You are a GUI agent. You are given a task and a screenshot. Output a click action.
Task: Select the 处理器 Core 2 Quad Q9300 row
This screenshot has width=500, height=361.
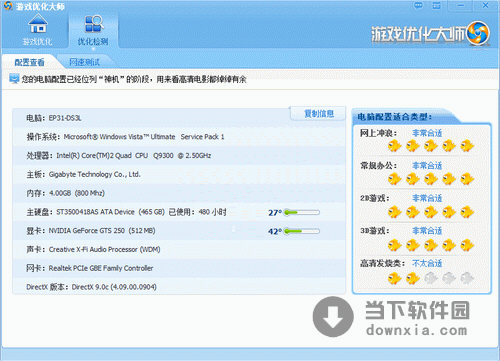(x=179, y=155)
